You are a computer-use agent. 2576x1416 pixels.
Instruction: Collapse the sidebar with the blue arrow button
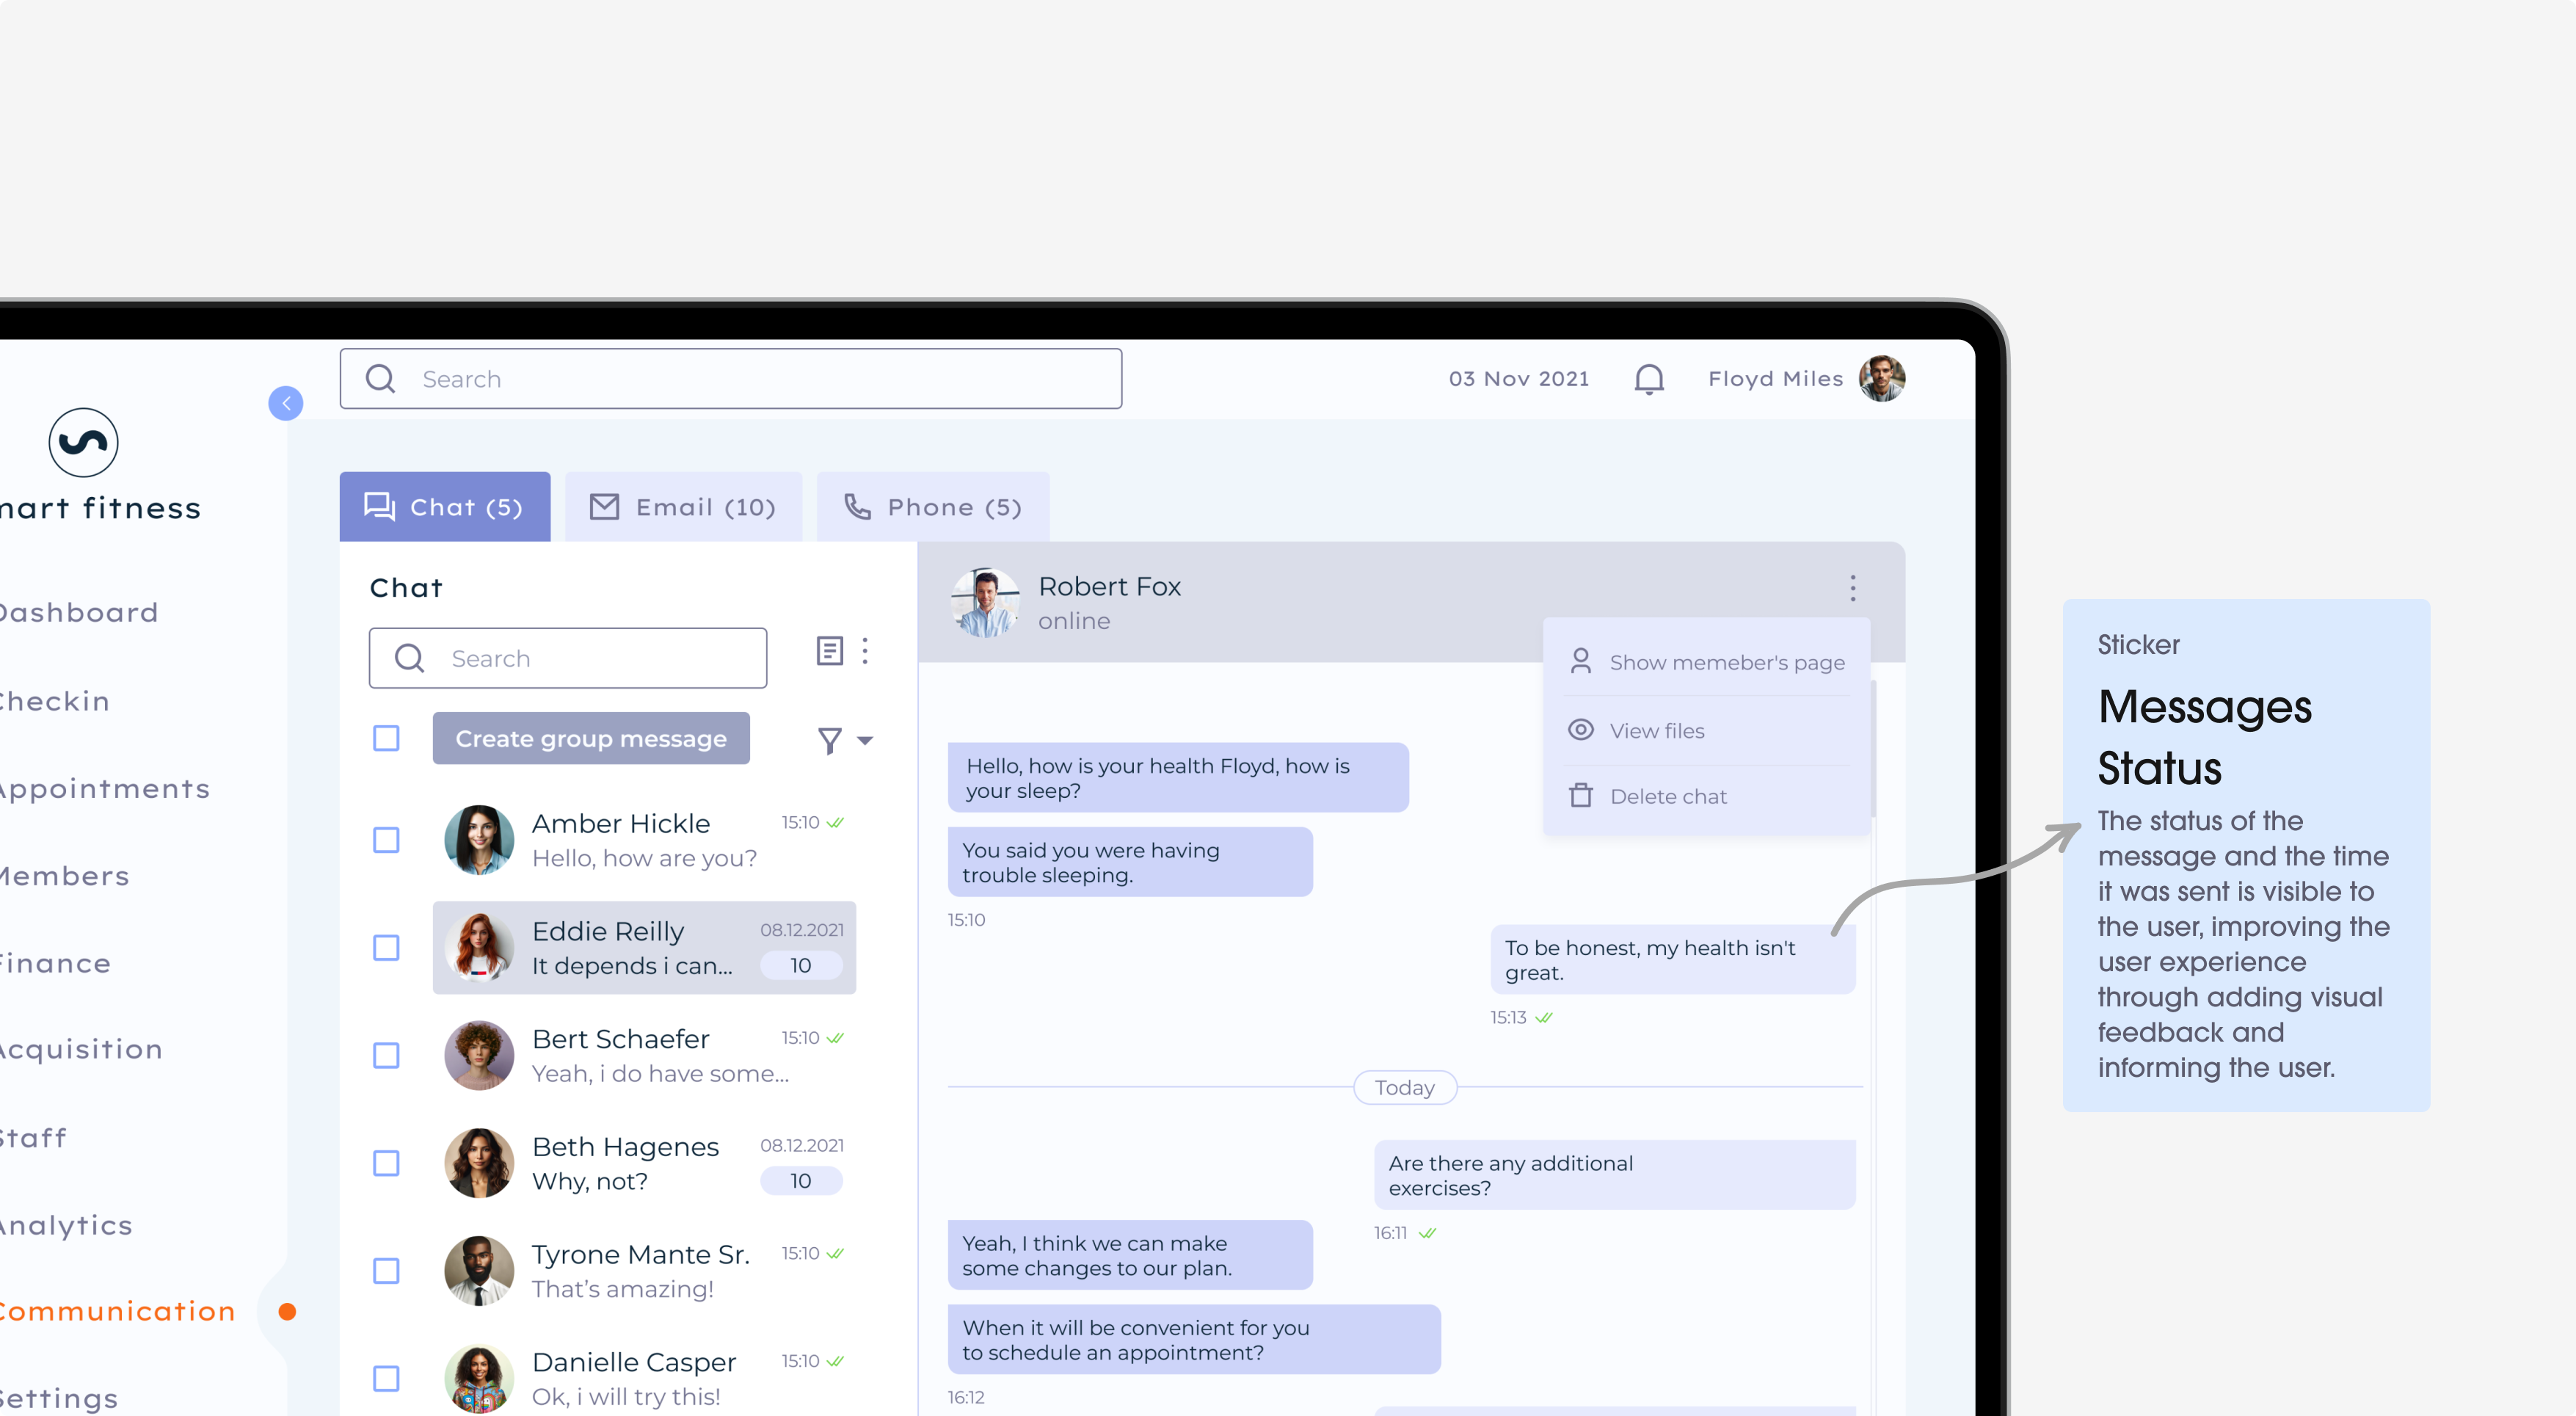[x=286, y=403]
